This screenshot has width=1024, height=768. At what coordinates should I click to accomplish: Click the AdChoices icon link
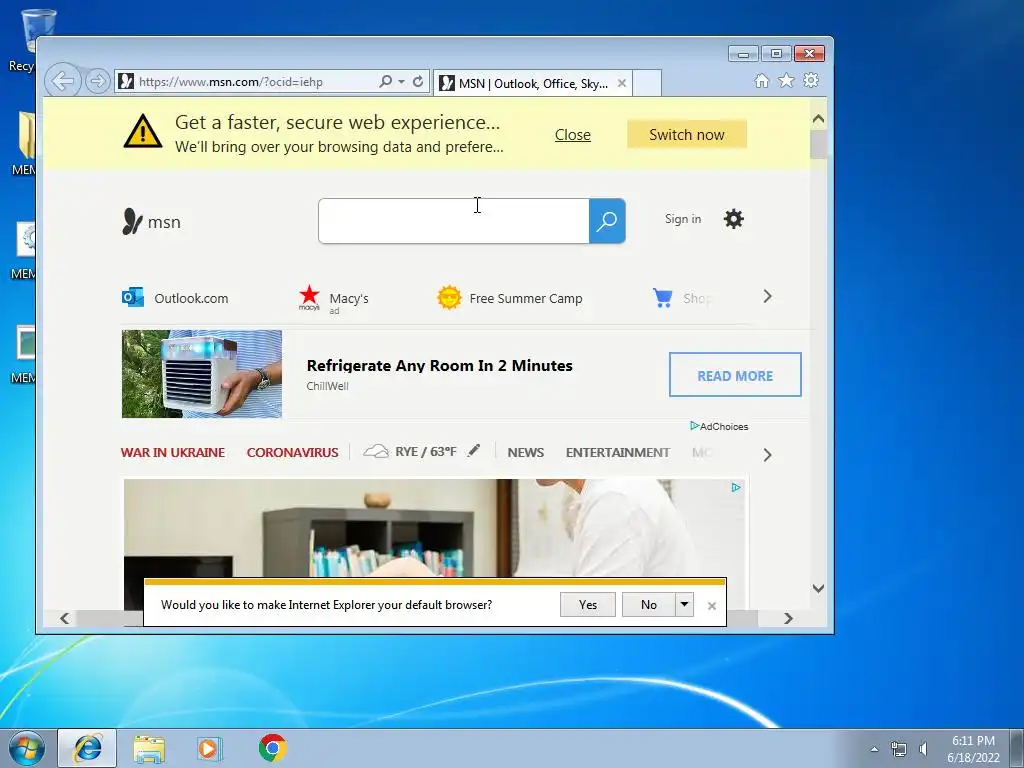click(x=719, y=426)
